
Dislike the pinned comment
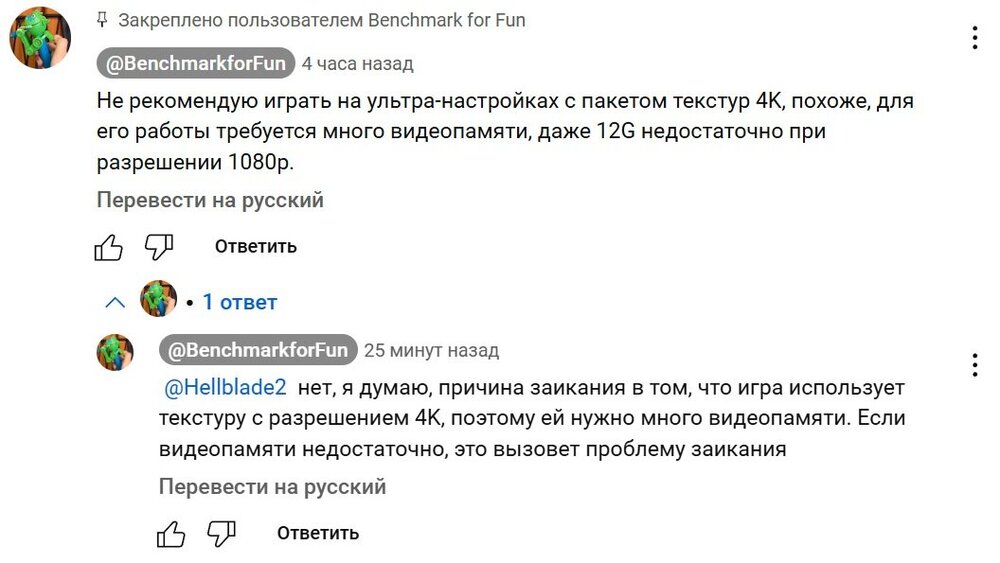click(x=159, y=247)
